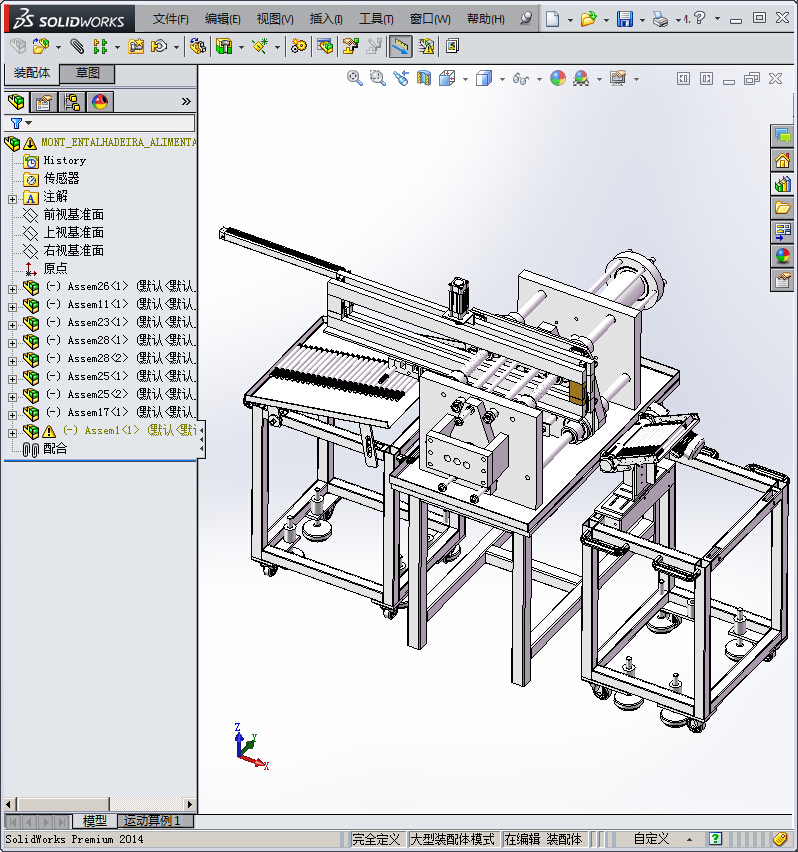This screenshot has width=798, height=852.
Task: Open the 工具(T) menu
Action: click(x=376, y=19)
